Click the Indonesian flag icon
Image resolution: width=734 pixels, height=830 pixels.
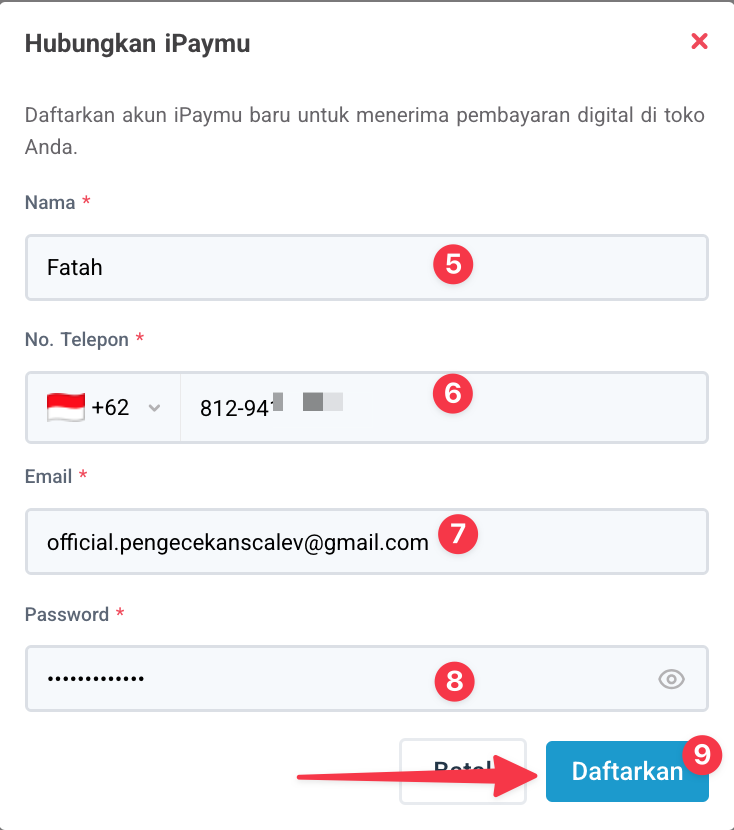(66, 408)
